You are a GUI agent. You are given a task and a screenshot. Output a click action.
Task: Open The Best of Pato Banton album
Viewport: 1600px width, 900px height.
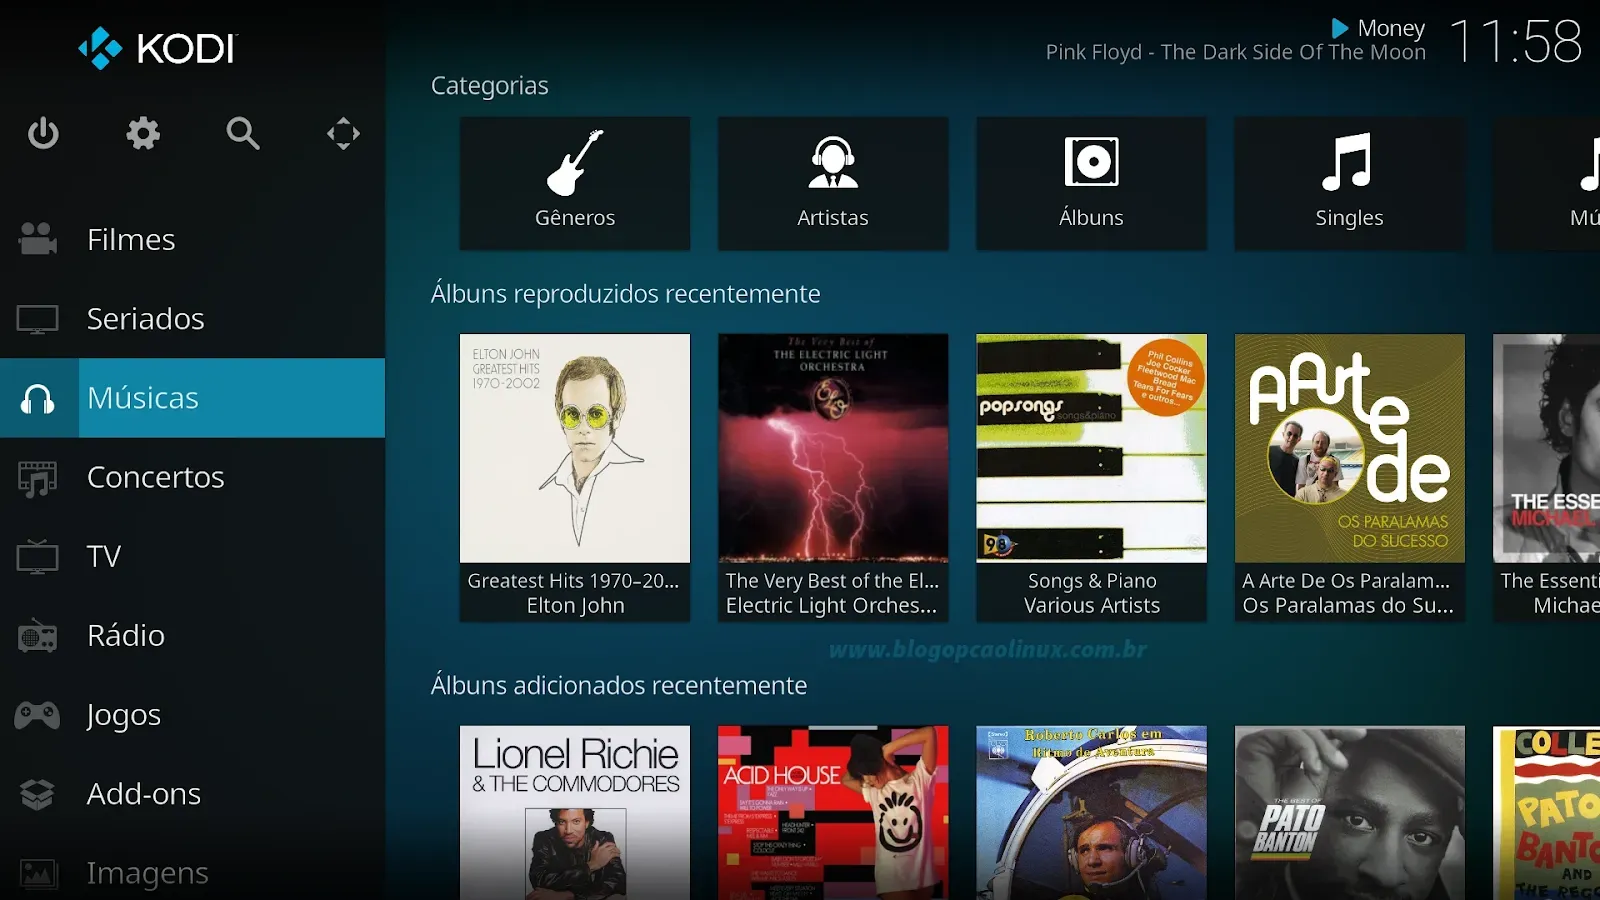pos(1350,813)
